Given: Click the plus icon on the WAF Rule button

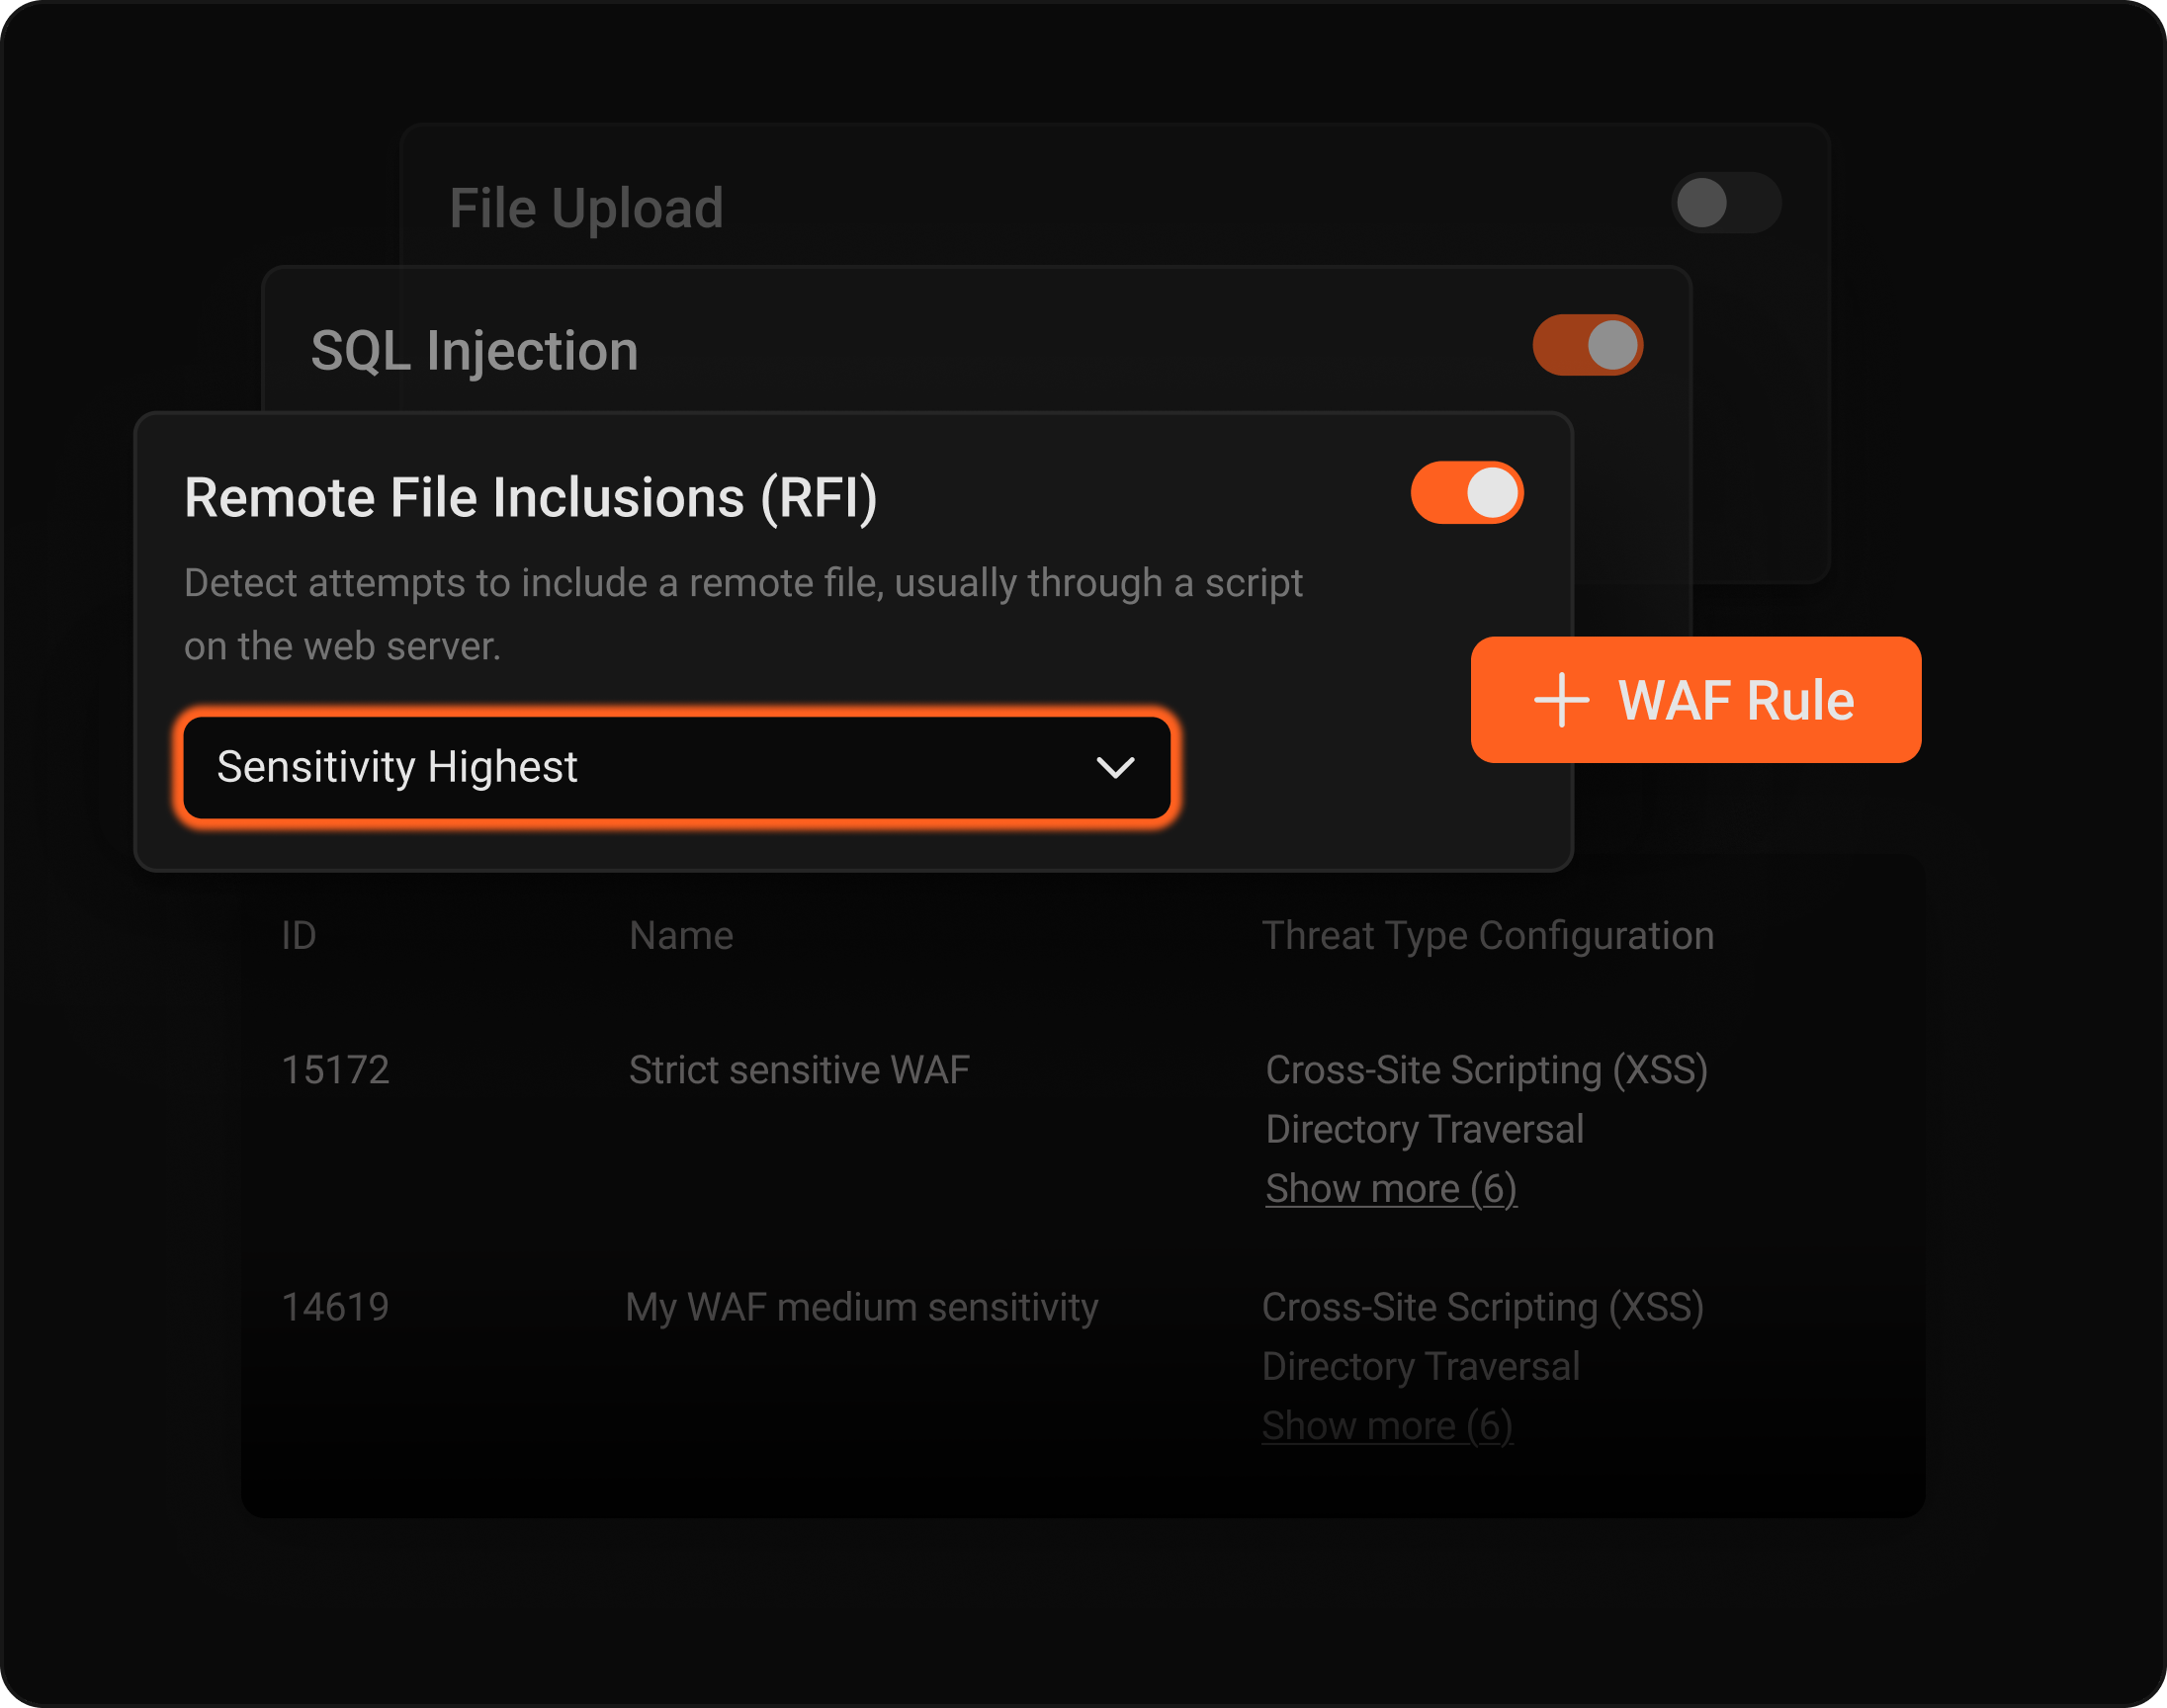Looking at the screenshot, I should coord(1562,700).
